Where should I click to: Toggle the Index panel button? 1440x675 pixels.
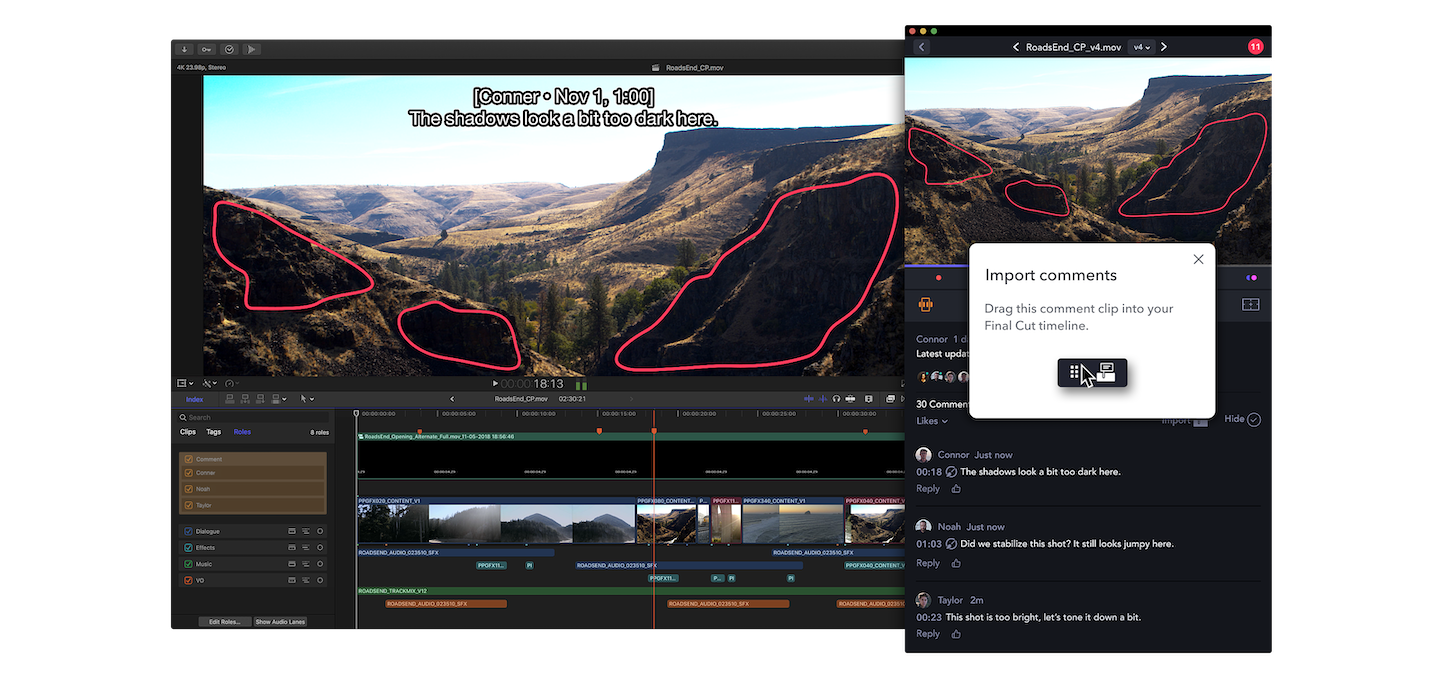[x=195, y=399]
